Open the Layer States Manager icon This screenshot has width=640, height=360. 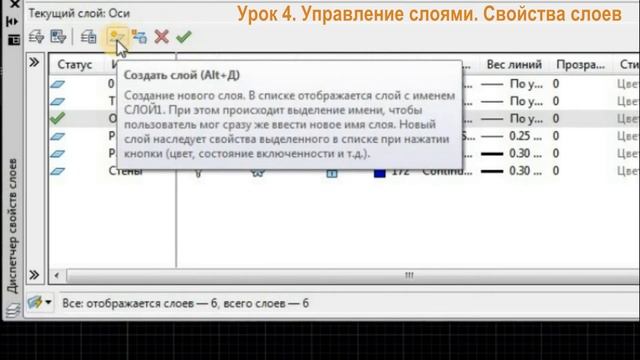coord(88,37)
